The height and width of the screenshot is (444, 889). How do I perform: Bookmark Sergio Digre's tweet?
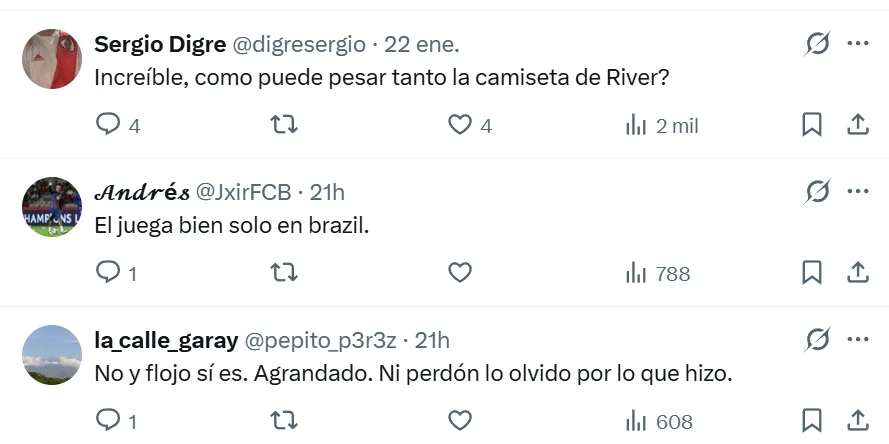click(812, 125)
